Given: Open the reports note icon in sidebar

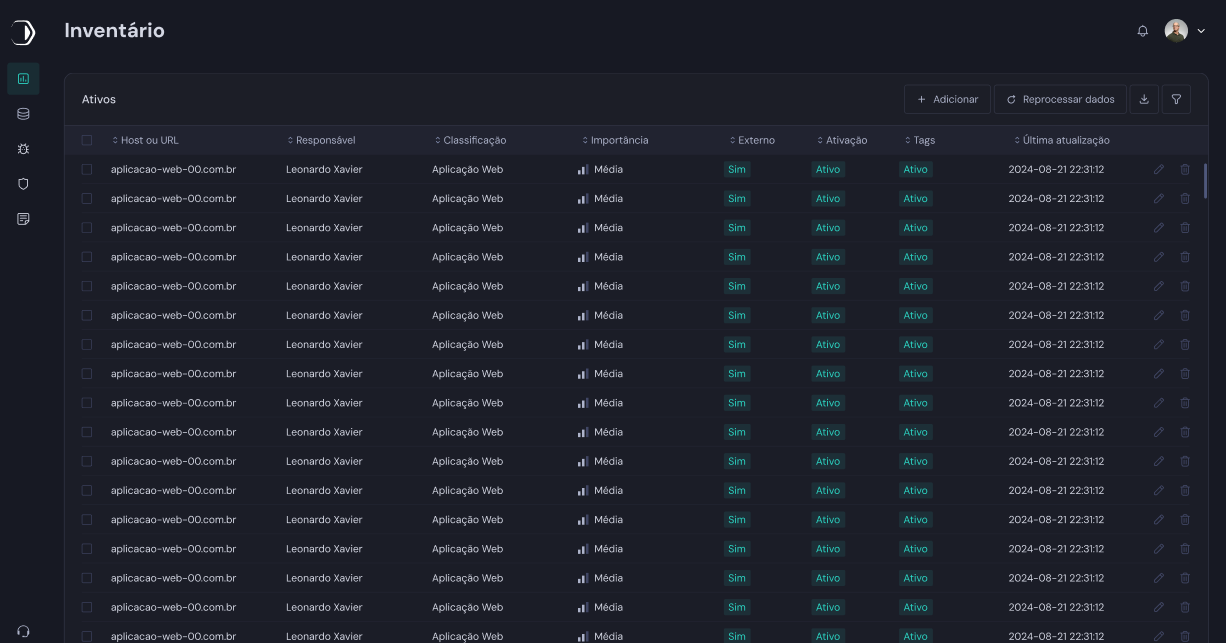Looking at the screenshot, I should coord(23,219).
